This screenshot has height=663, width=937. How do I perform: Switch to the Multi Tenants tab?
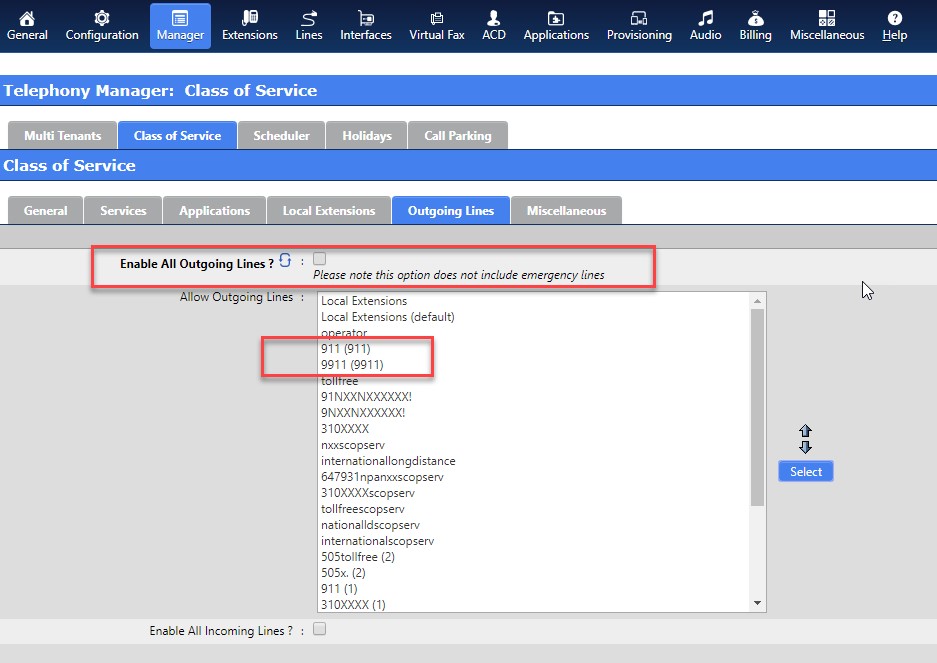pyautogui.click(x=62, y=136)
